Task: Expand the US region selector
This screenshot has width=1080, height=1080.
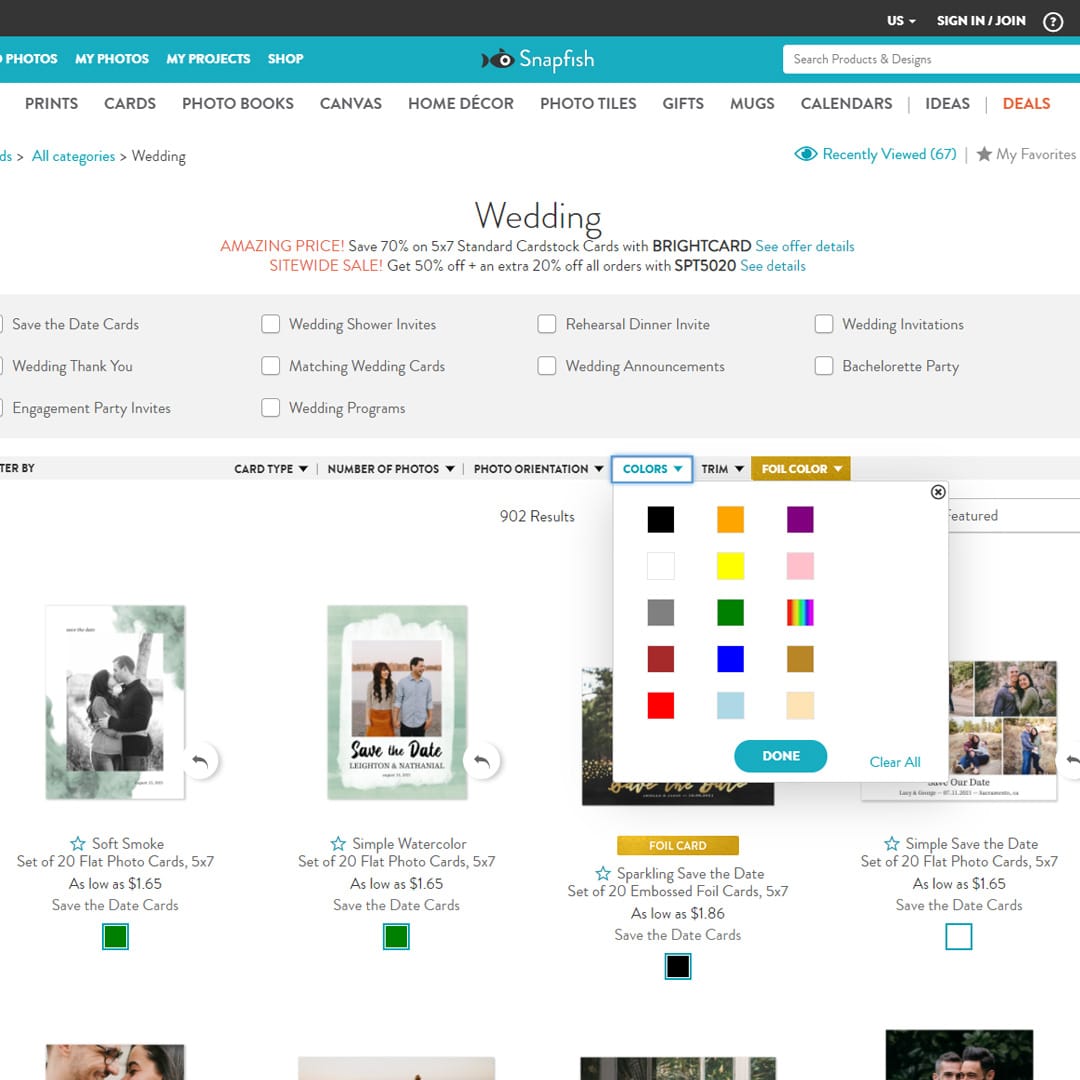Action: (899, 21)
